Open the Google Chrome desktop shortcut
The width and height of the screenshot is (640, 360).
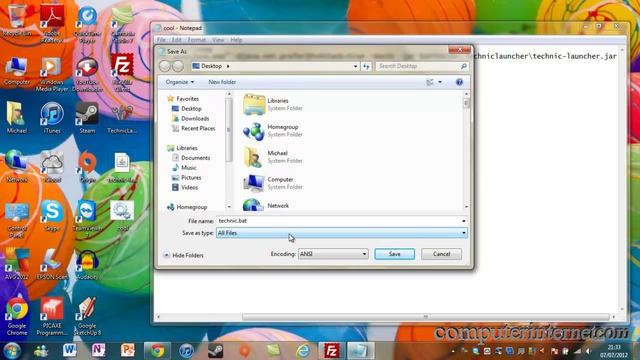tap(17, 317)
